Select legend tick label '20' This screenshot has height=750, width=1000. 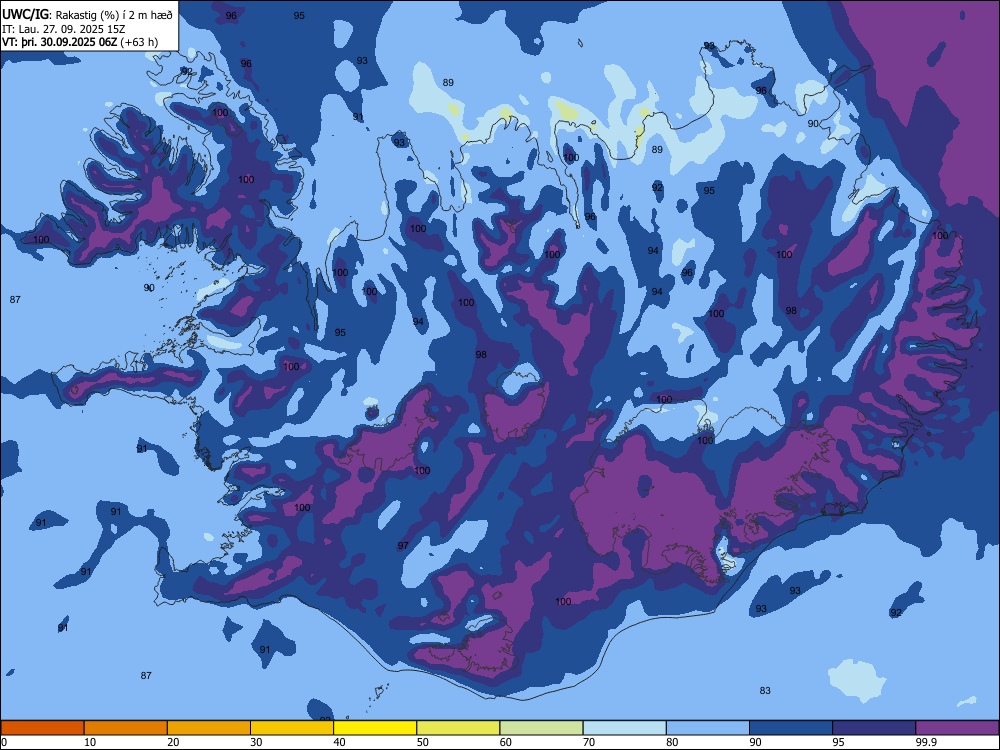[173, 742]
